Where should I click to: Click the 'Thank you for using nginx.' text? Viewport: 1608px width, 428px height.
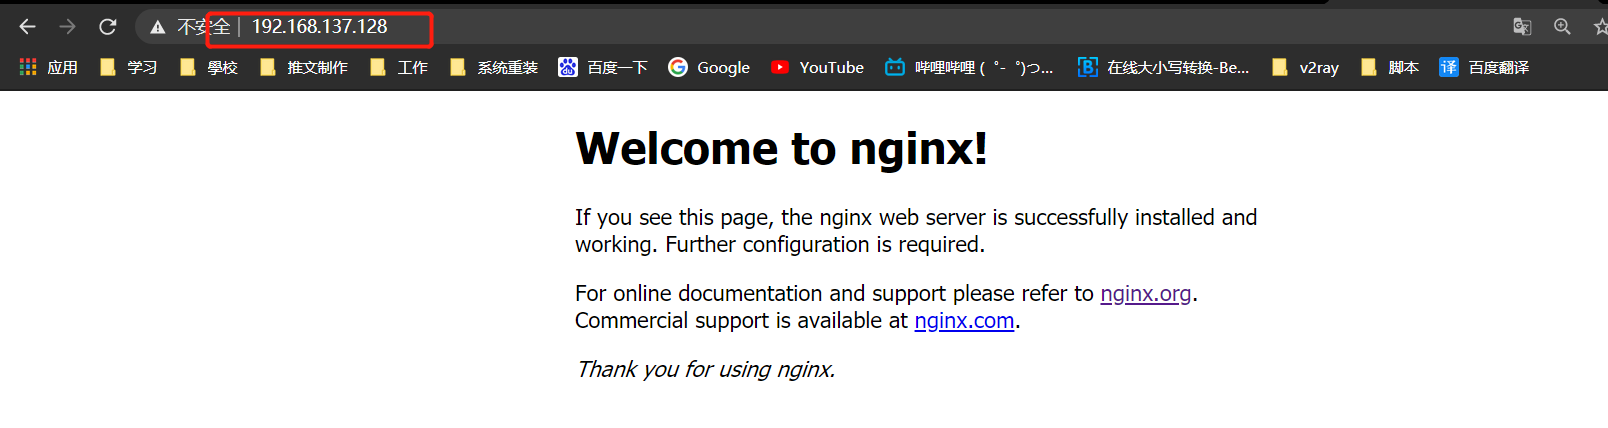[705, 370]
